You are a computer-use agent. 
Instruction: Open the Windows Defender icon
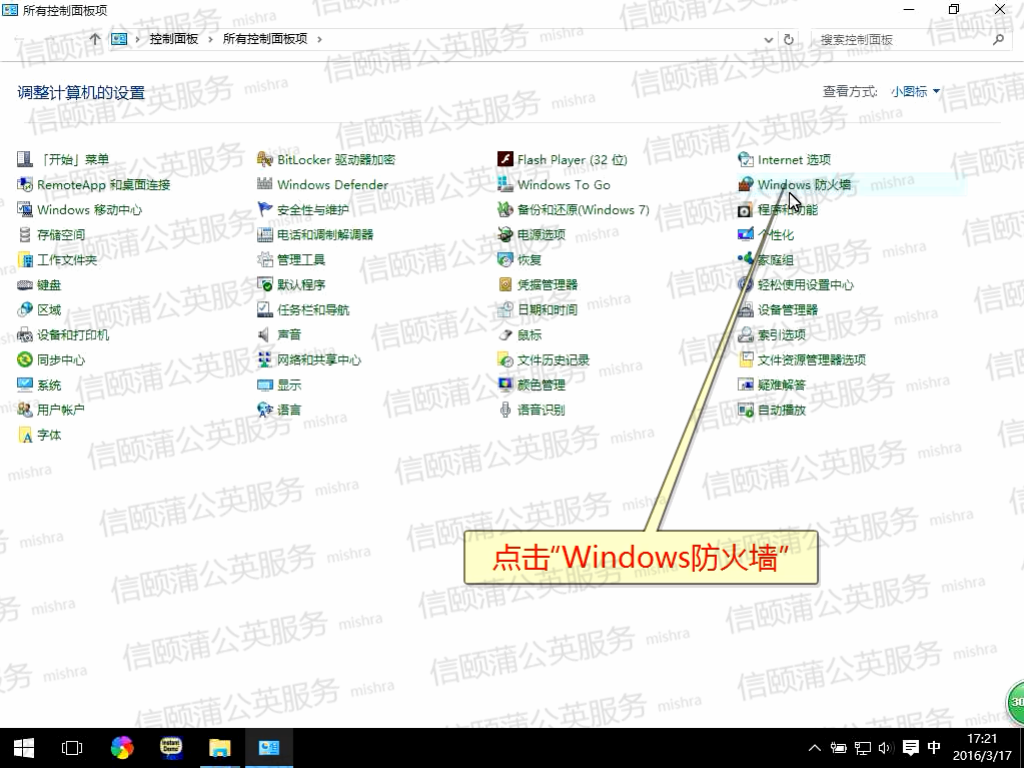click(265, 185)
